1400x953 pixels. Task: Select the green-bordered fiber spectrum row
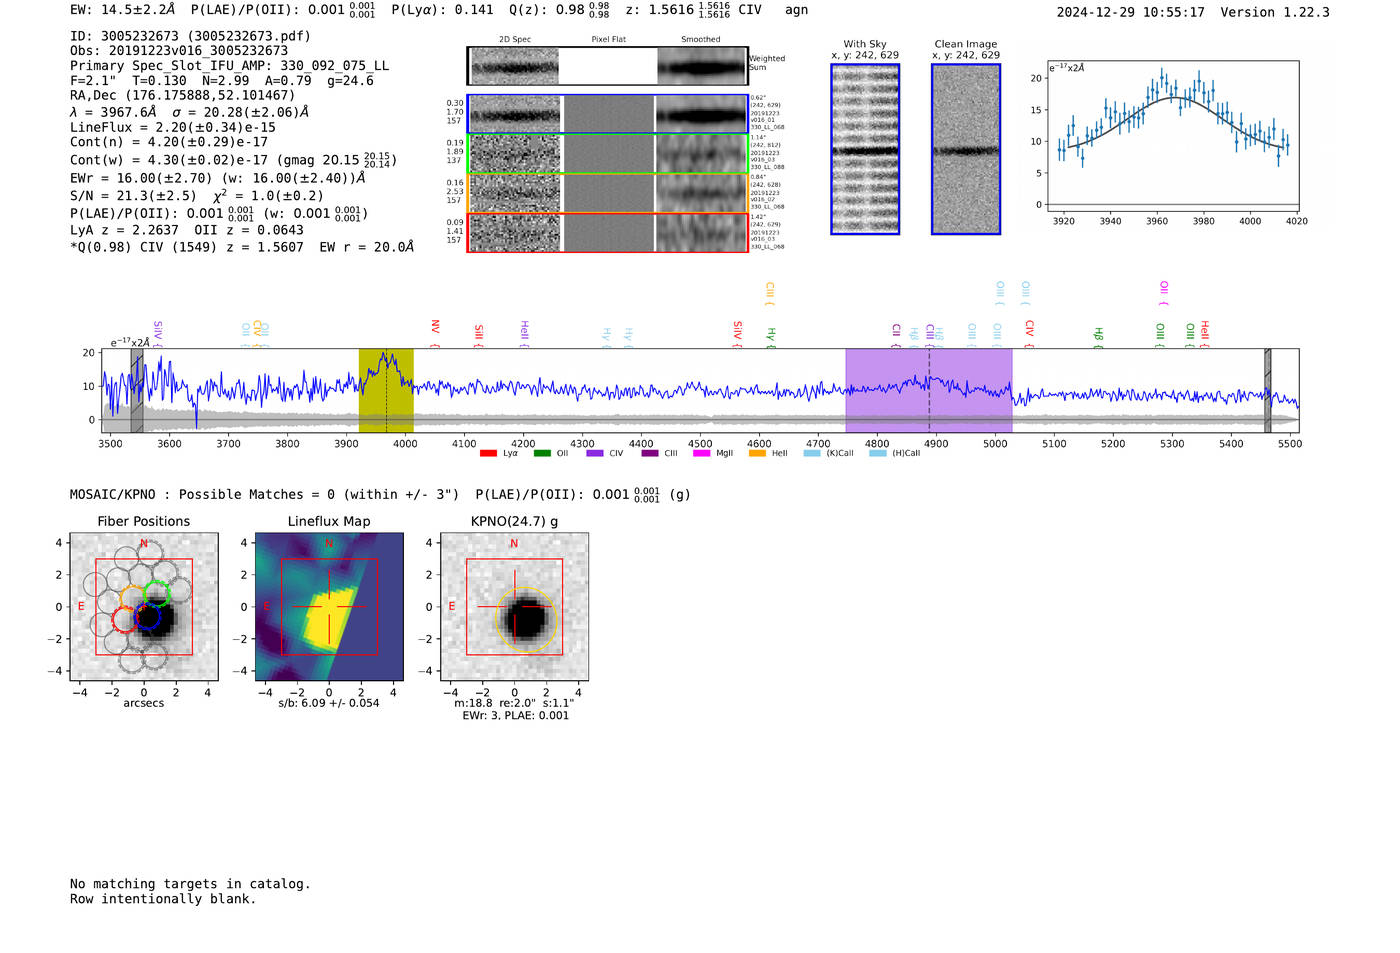[x=608, y=154]
